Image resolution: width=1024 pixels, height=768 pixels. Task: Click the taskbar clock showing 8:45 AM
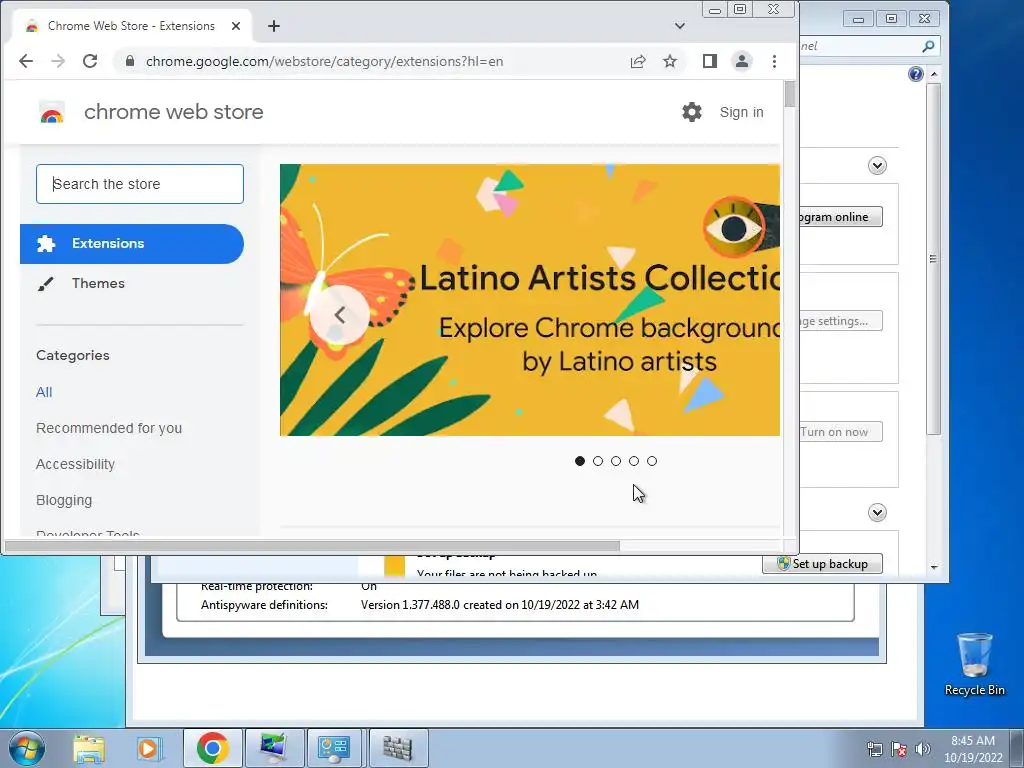point(973,749)
